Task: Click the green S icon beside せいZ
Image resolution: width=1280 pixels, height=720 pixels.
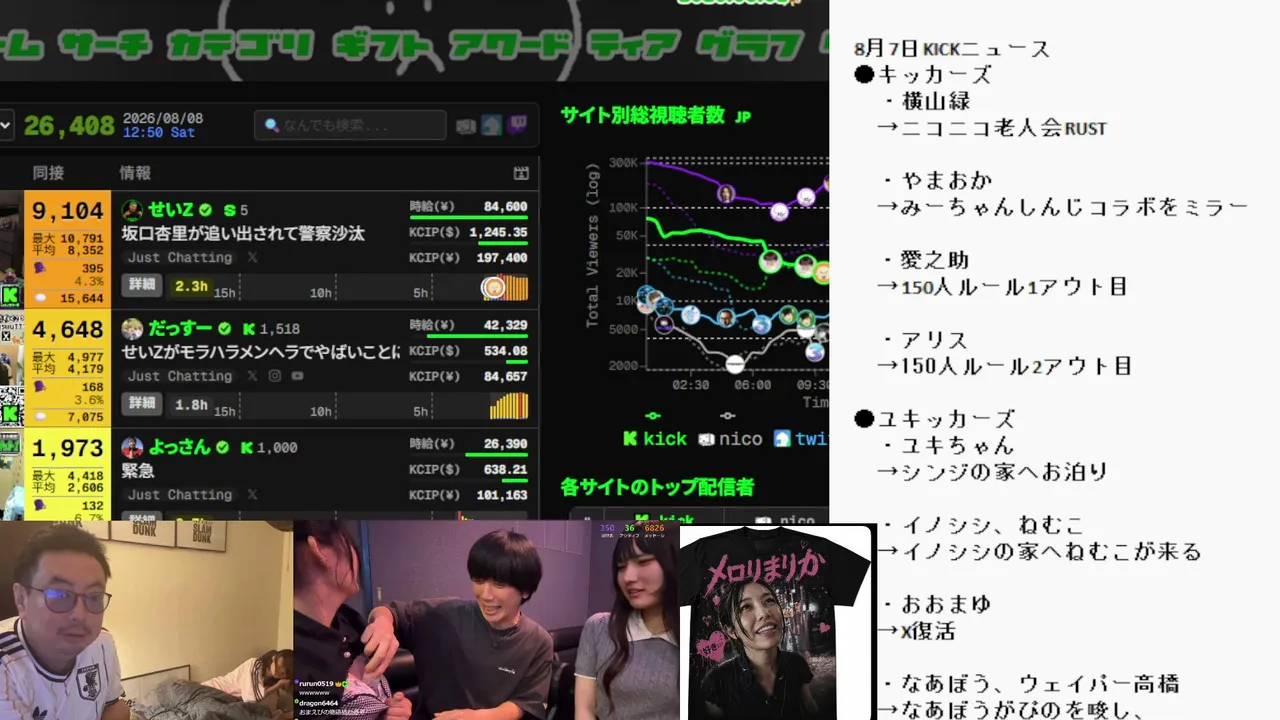Action: (230, 211)
